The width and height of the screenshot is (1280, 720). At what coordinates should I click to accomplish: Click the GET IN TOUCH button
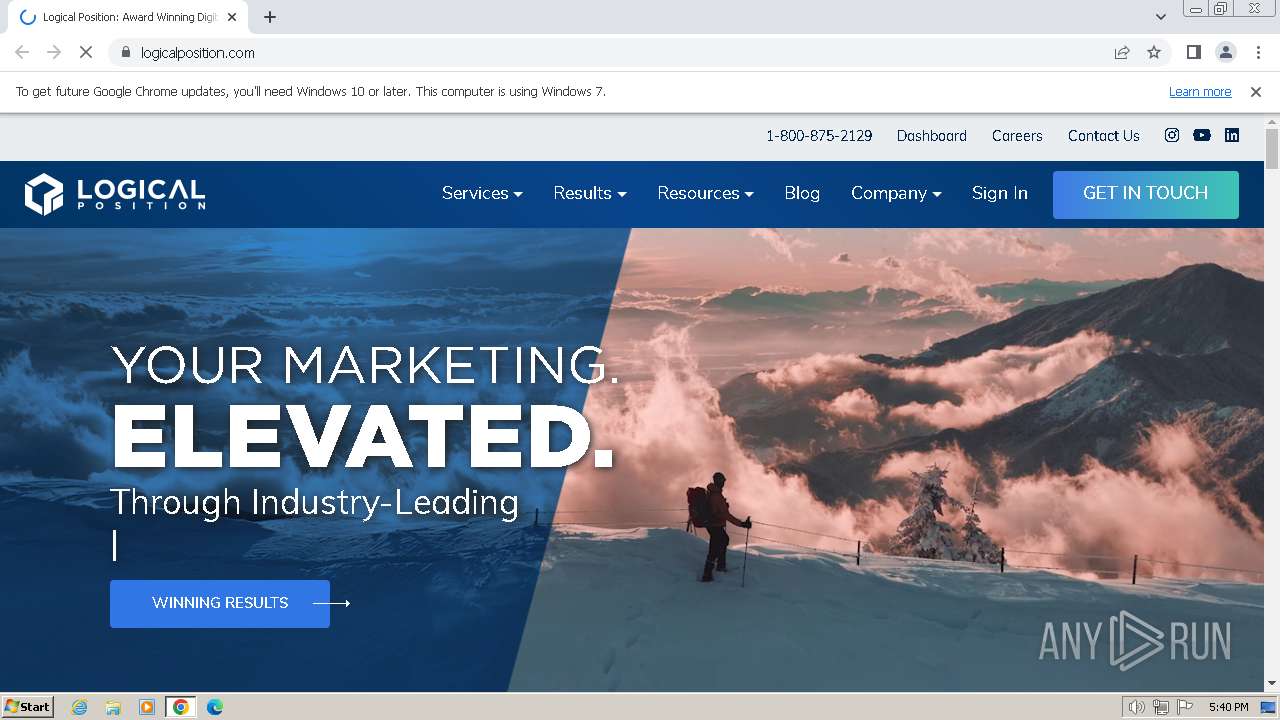pos(1146,194)
